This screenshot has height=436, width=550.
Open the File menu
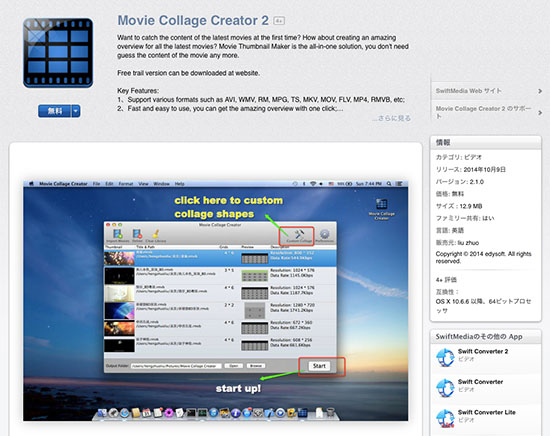[x=96, y=184]
